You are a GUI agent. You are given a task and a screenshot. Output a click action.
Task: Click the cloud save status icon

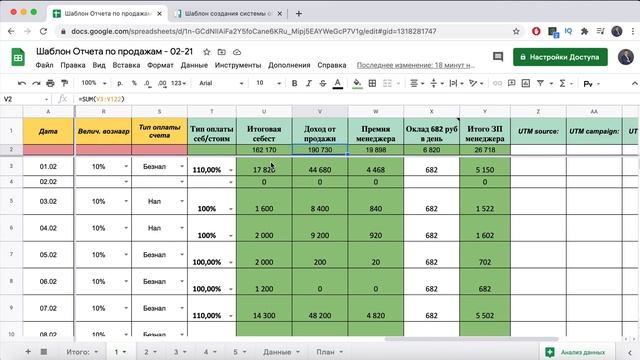(x=237, y=52)
